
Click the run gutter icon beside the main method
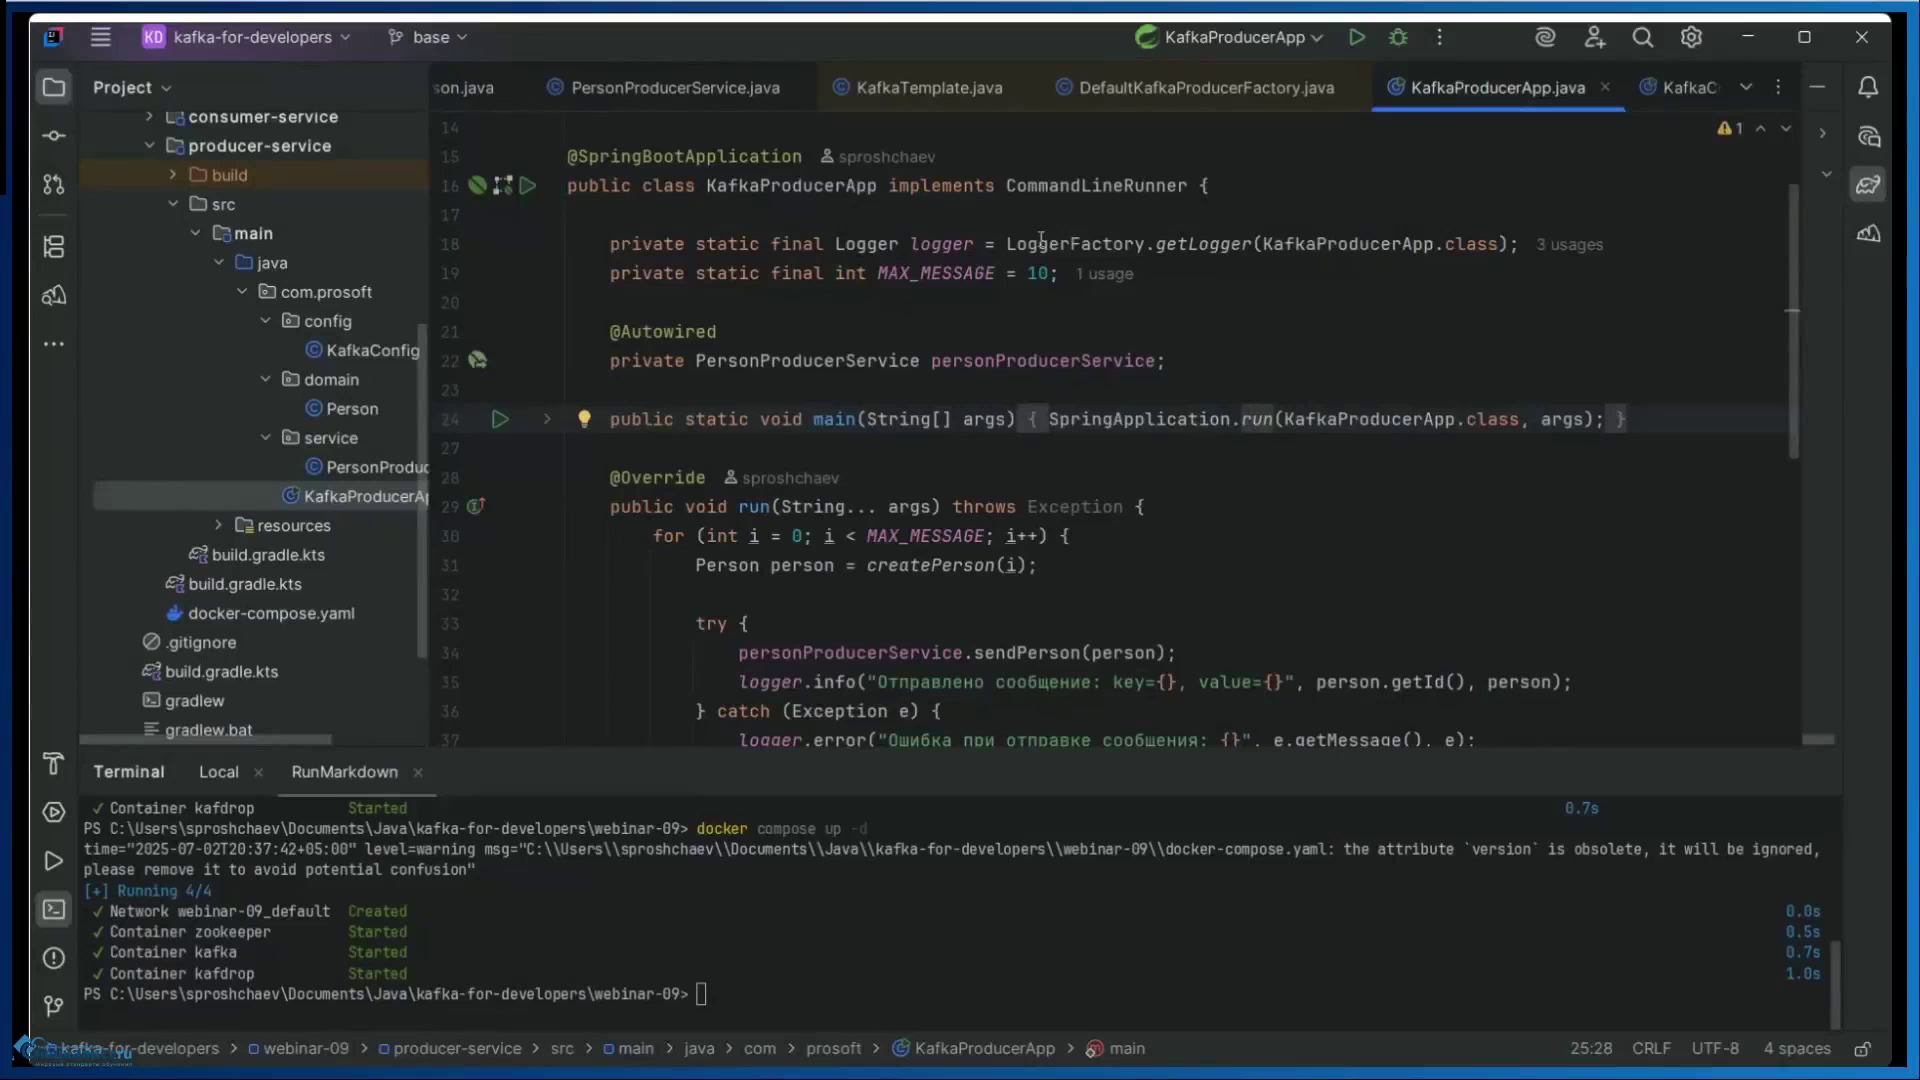click(x=500, y=419)
